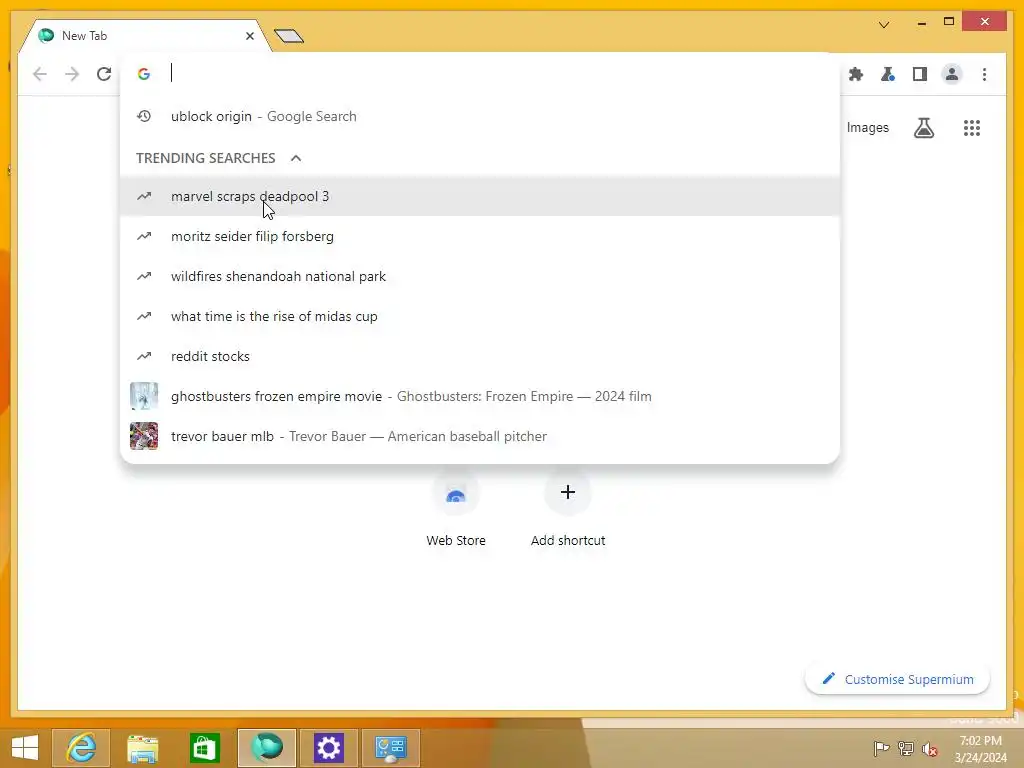Open network tray icon
The image size is (1024, 768).
(906, 748)
